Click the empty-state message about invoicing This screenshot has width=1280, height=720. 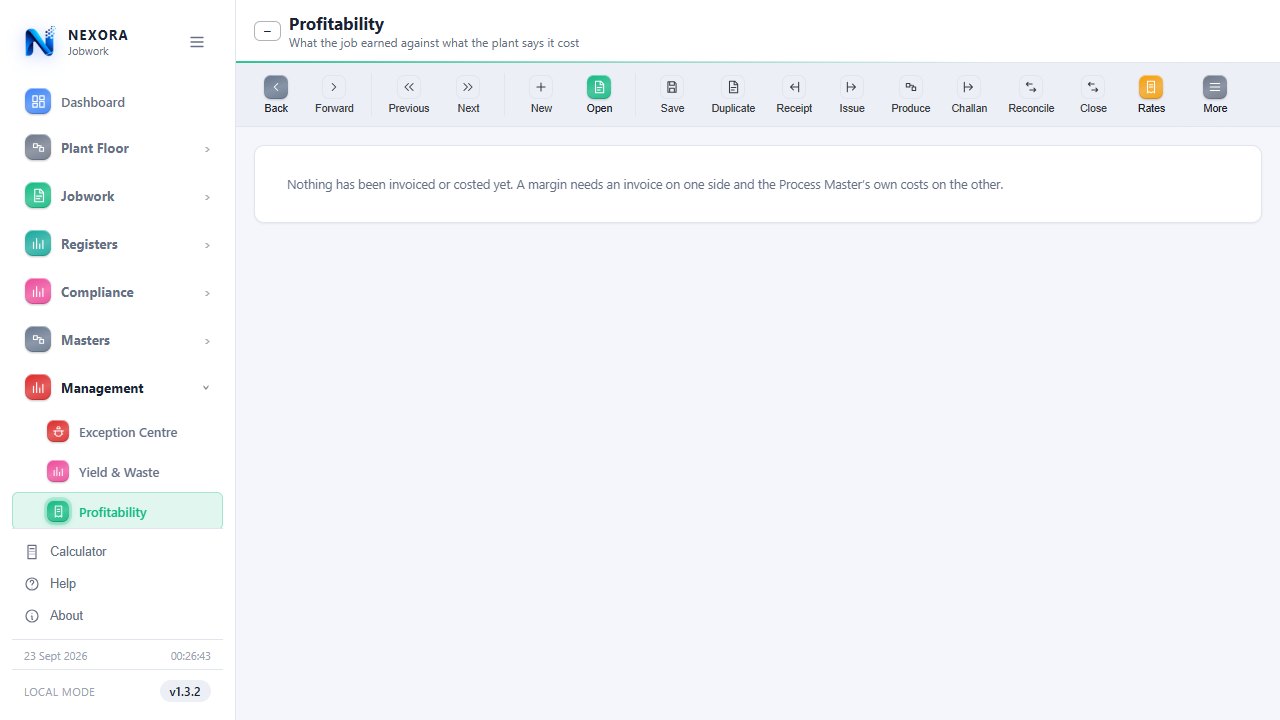click(x=645, y=185)
